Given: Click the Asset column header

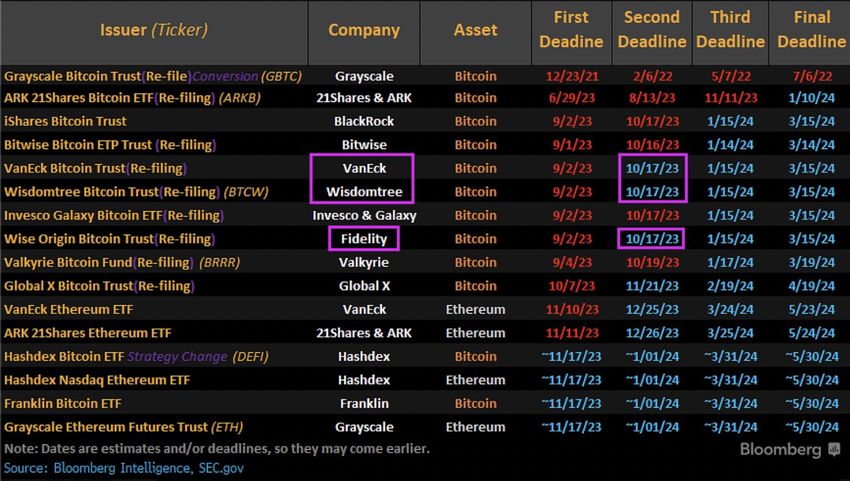Looking at the screenshot, I should (x=475, y=30).
